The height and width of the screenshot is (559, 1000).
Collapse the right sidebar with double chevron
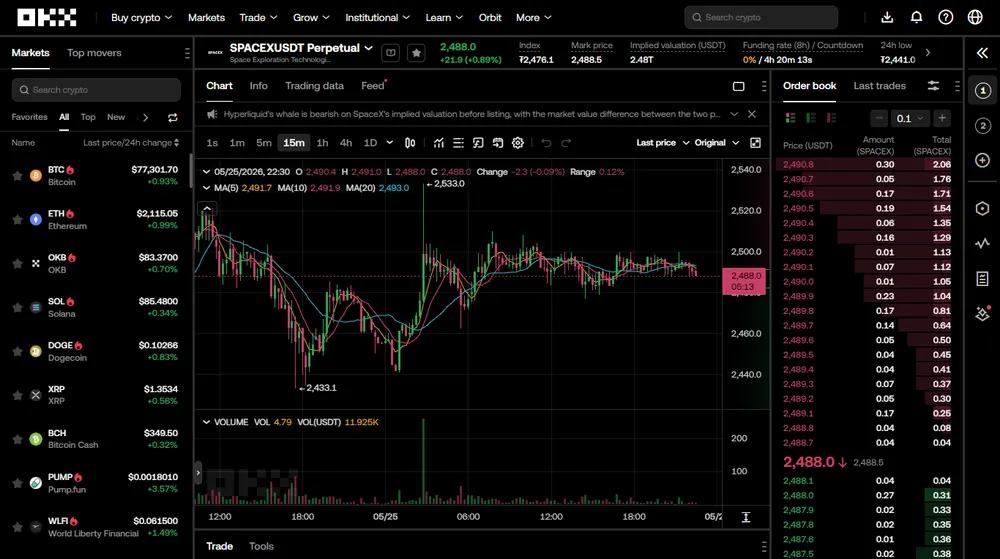click(983, 53)
